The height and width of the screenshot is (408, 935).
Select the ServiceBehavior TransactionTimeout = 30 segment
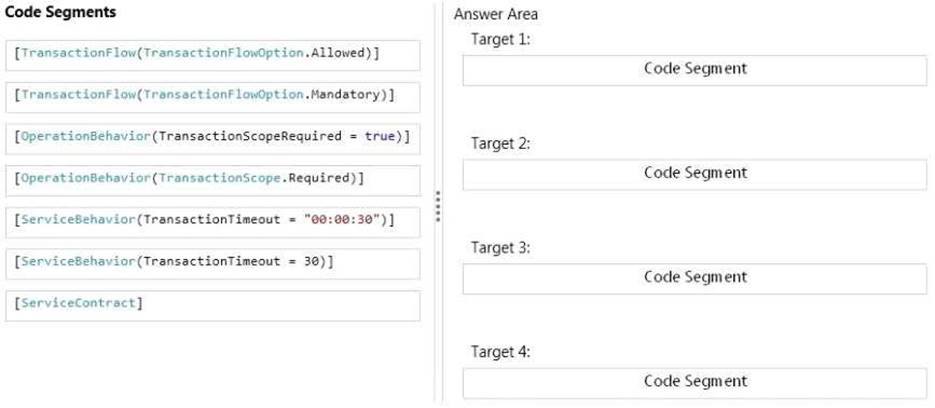[x=213, y=264]
